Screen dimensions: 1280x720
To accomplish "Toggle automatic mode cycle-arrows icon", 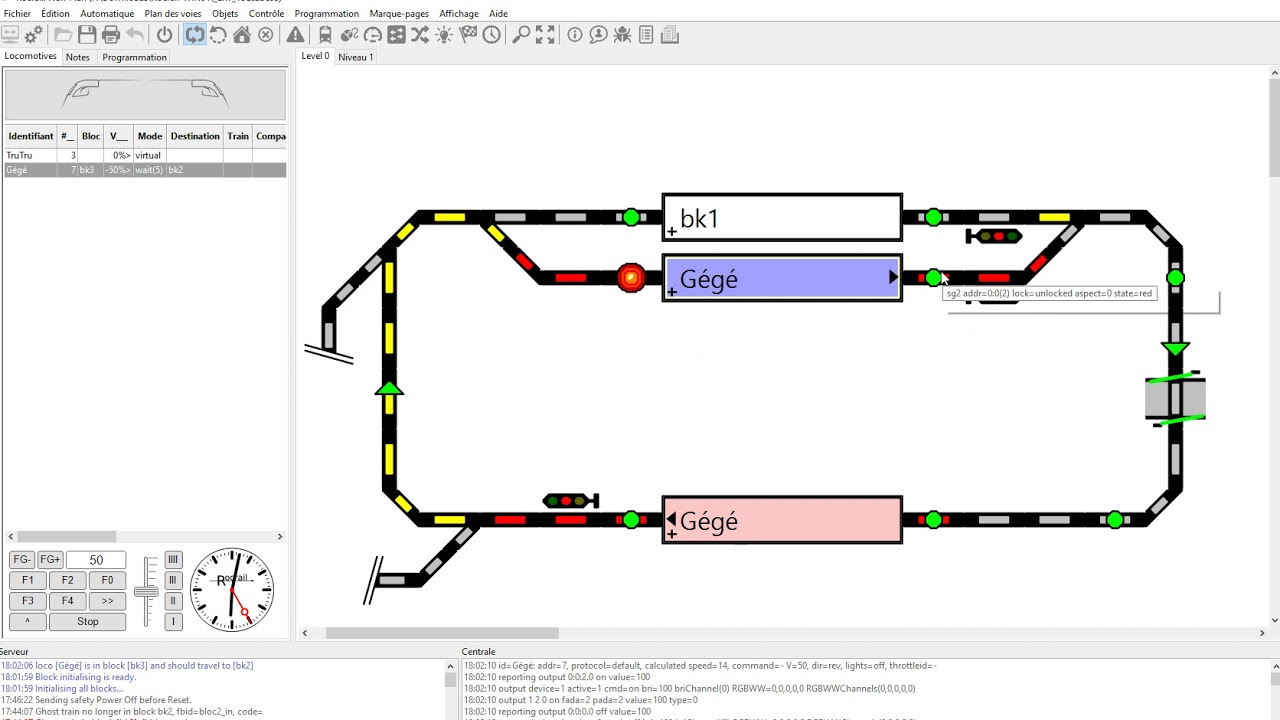I will tap(194, 35).
